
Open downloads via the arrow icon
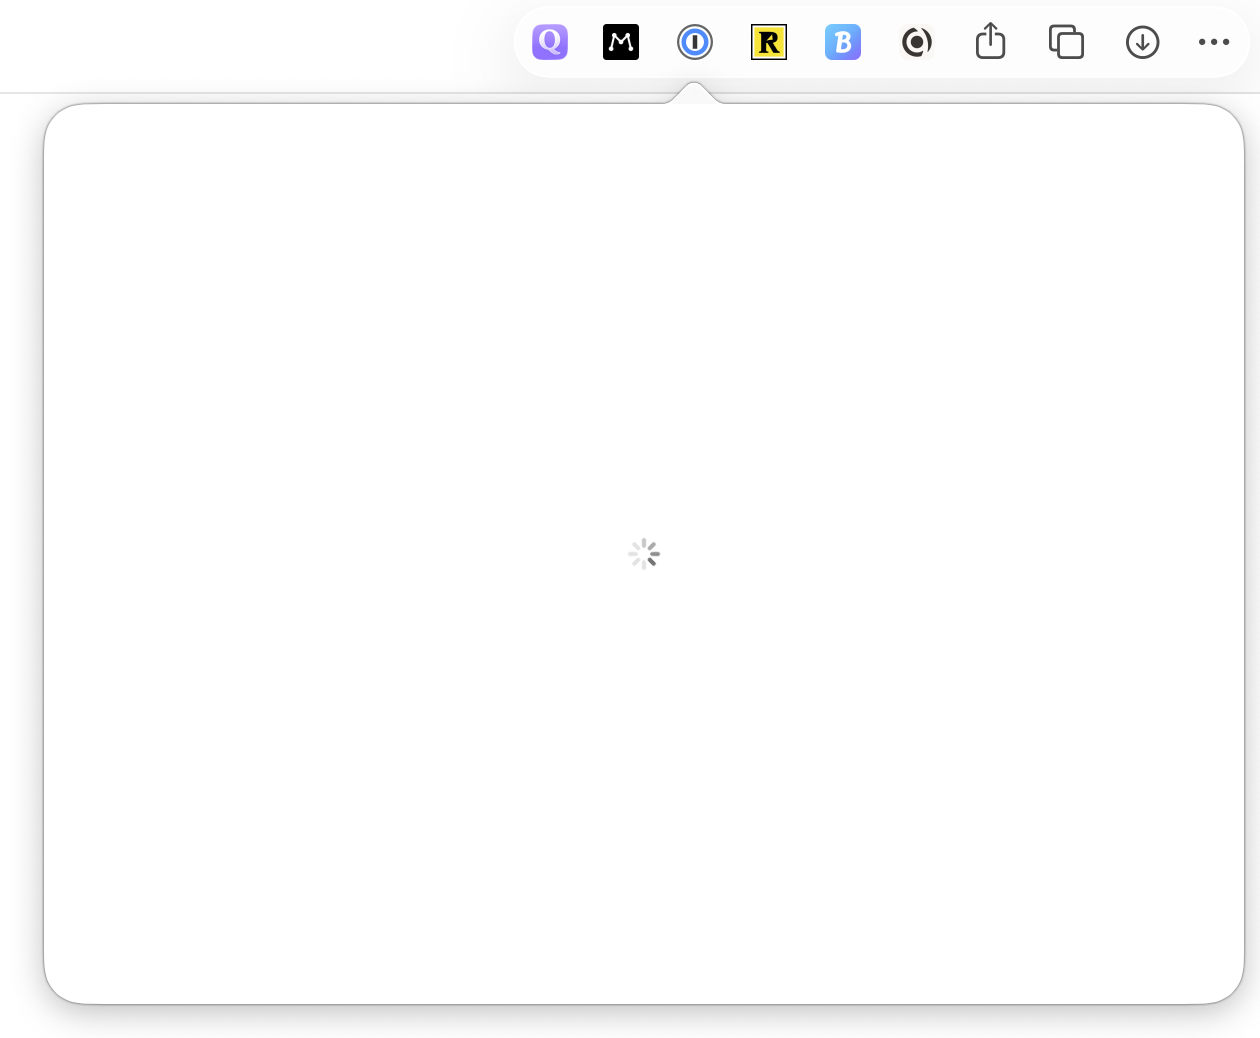pyautogui.click(x=1142, y=42)
